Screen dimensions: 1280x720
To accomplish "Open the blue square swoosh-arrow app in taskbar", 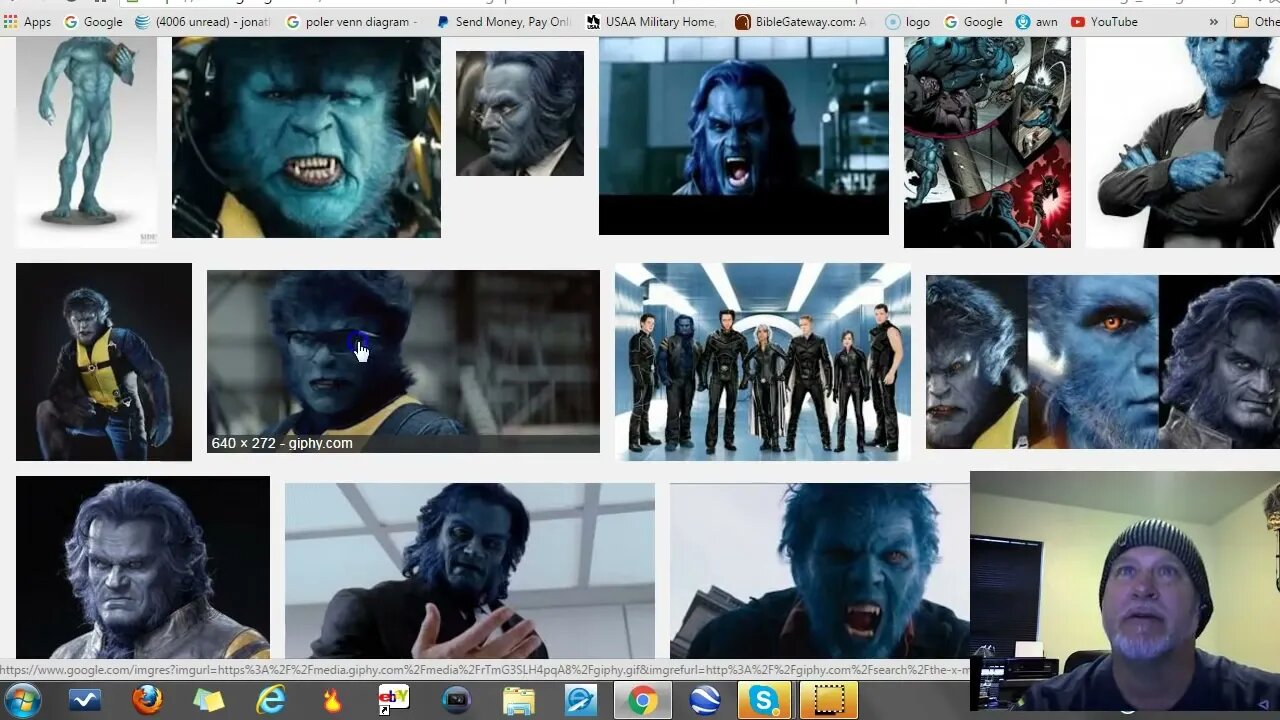I will (580, 700).
